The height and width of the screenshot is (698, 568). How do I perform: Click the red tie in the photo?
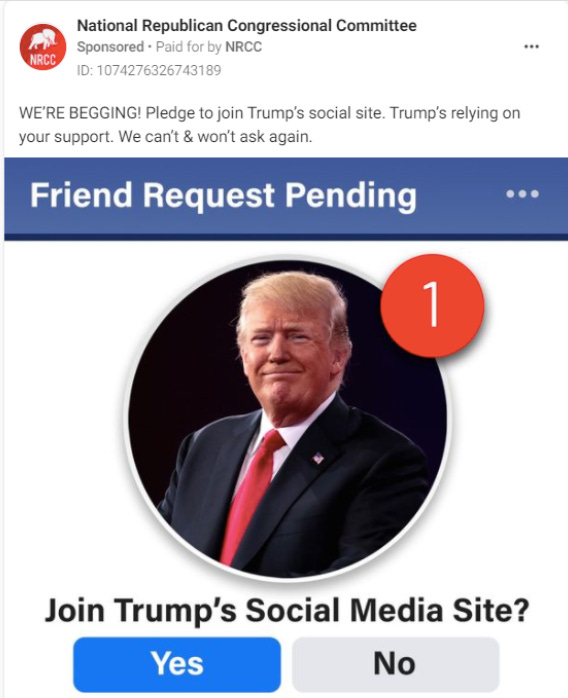pos(251,495)
